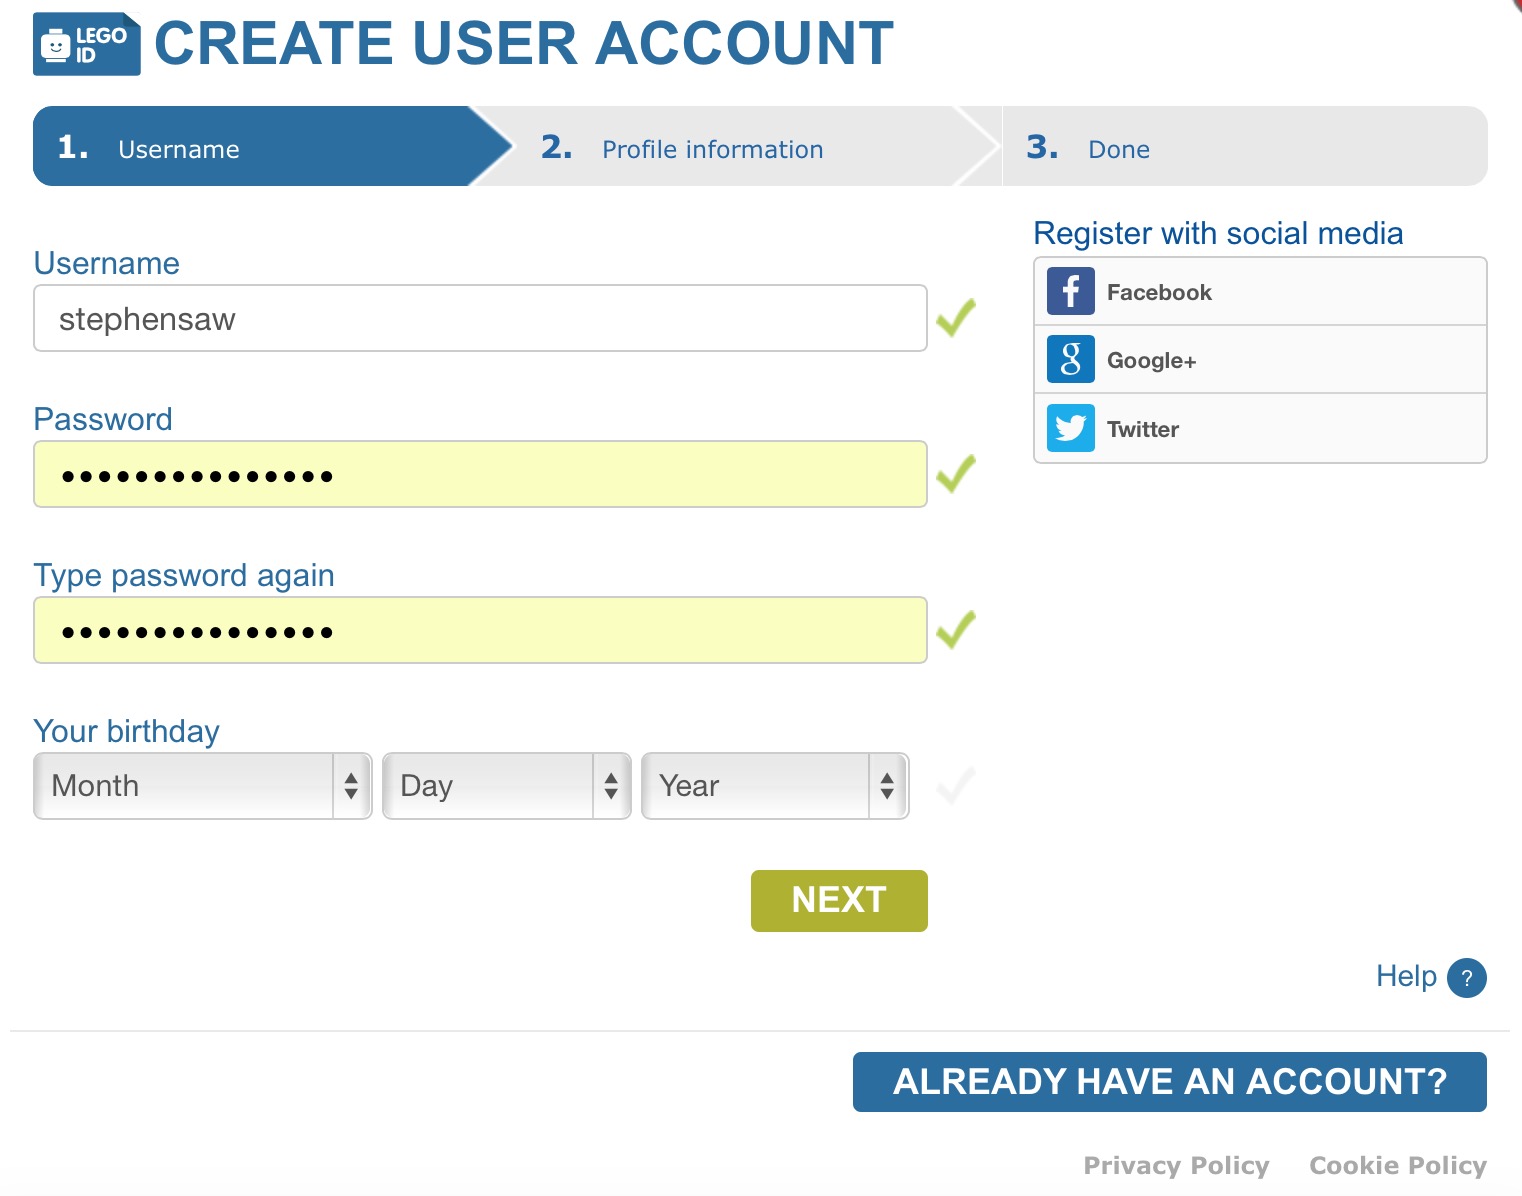Open the Privacy Policy link
Viewport: 1522px width, 1196px height.
click(x=1176, y=1165)
